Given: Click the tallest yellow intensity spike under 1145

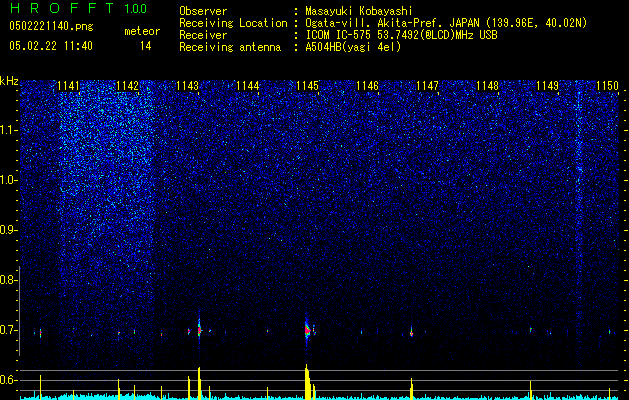Looking at the screenshot, I should point(307,382).
